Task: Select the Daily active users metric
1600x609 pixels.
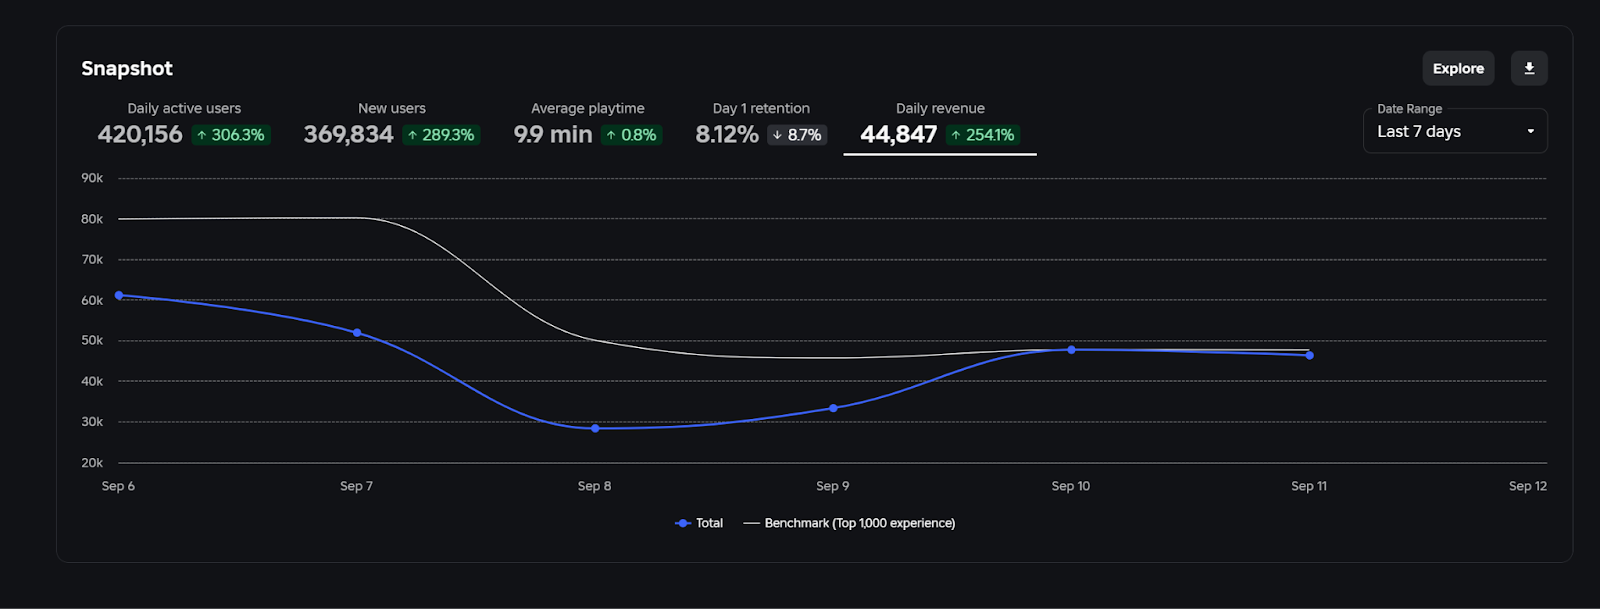Action: [184, 123]
